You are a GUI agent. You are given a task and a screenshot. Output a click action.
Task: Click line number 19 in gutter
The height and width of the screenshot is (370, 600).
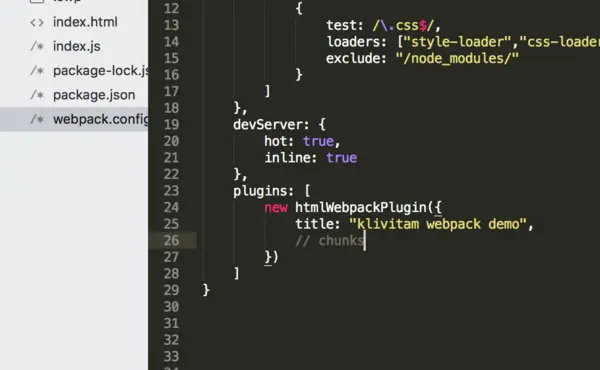171,124
